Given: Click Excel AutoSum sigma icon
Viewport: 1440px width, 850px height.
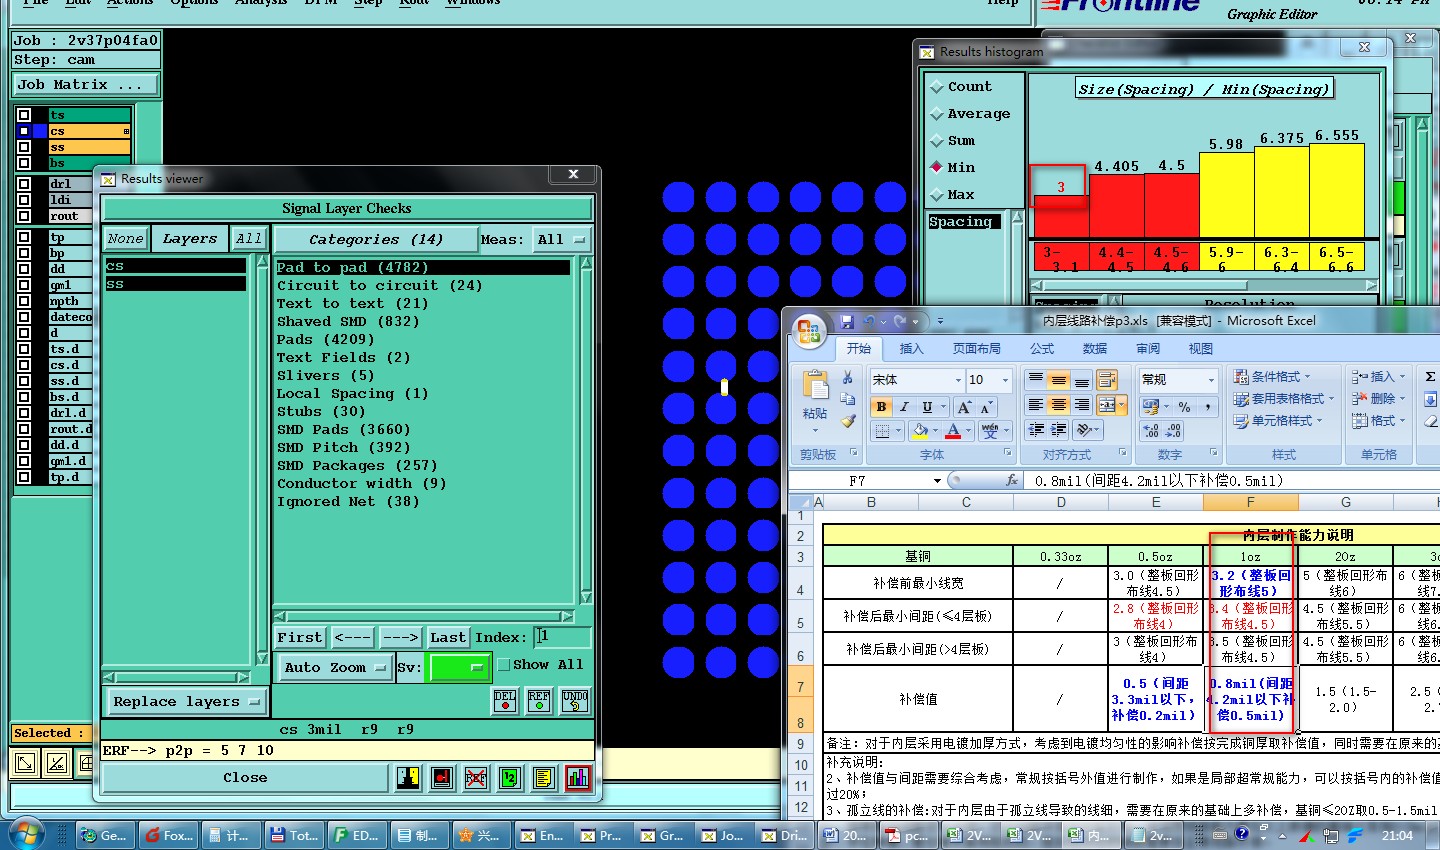Looking at the screenshot, I should [x=1430, y=377].
